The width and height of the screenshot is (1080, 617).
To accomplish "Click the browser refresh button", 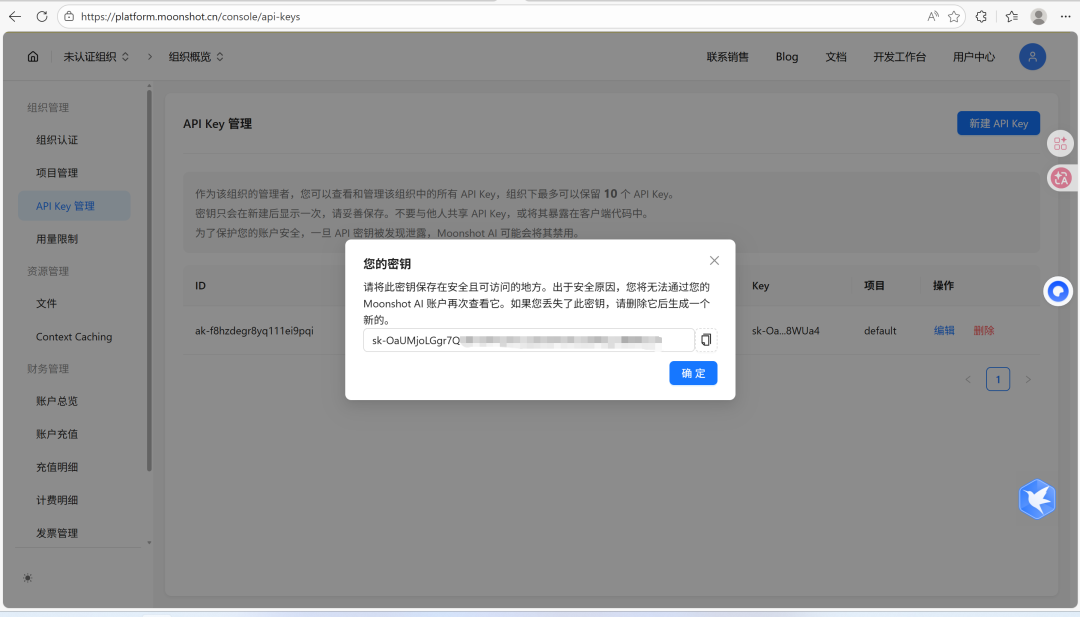I will (x=41, y=17).
